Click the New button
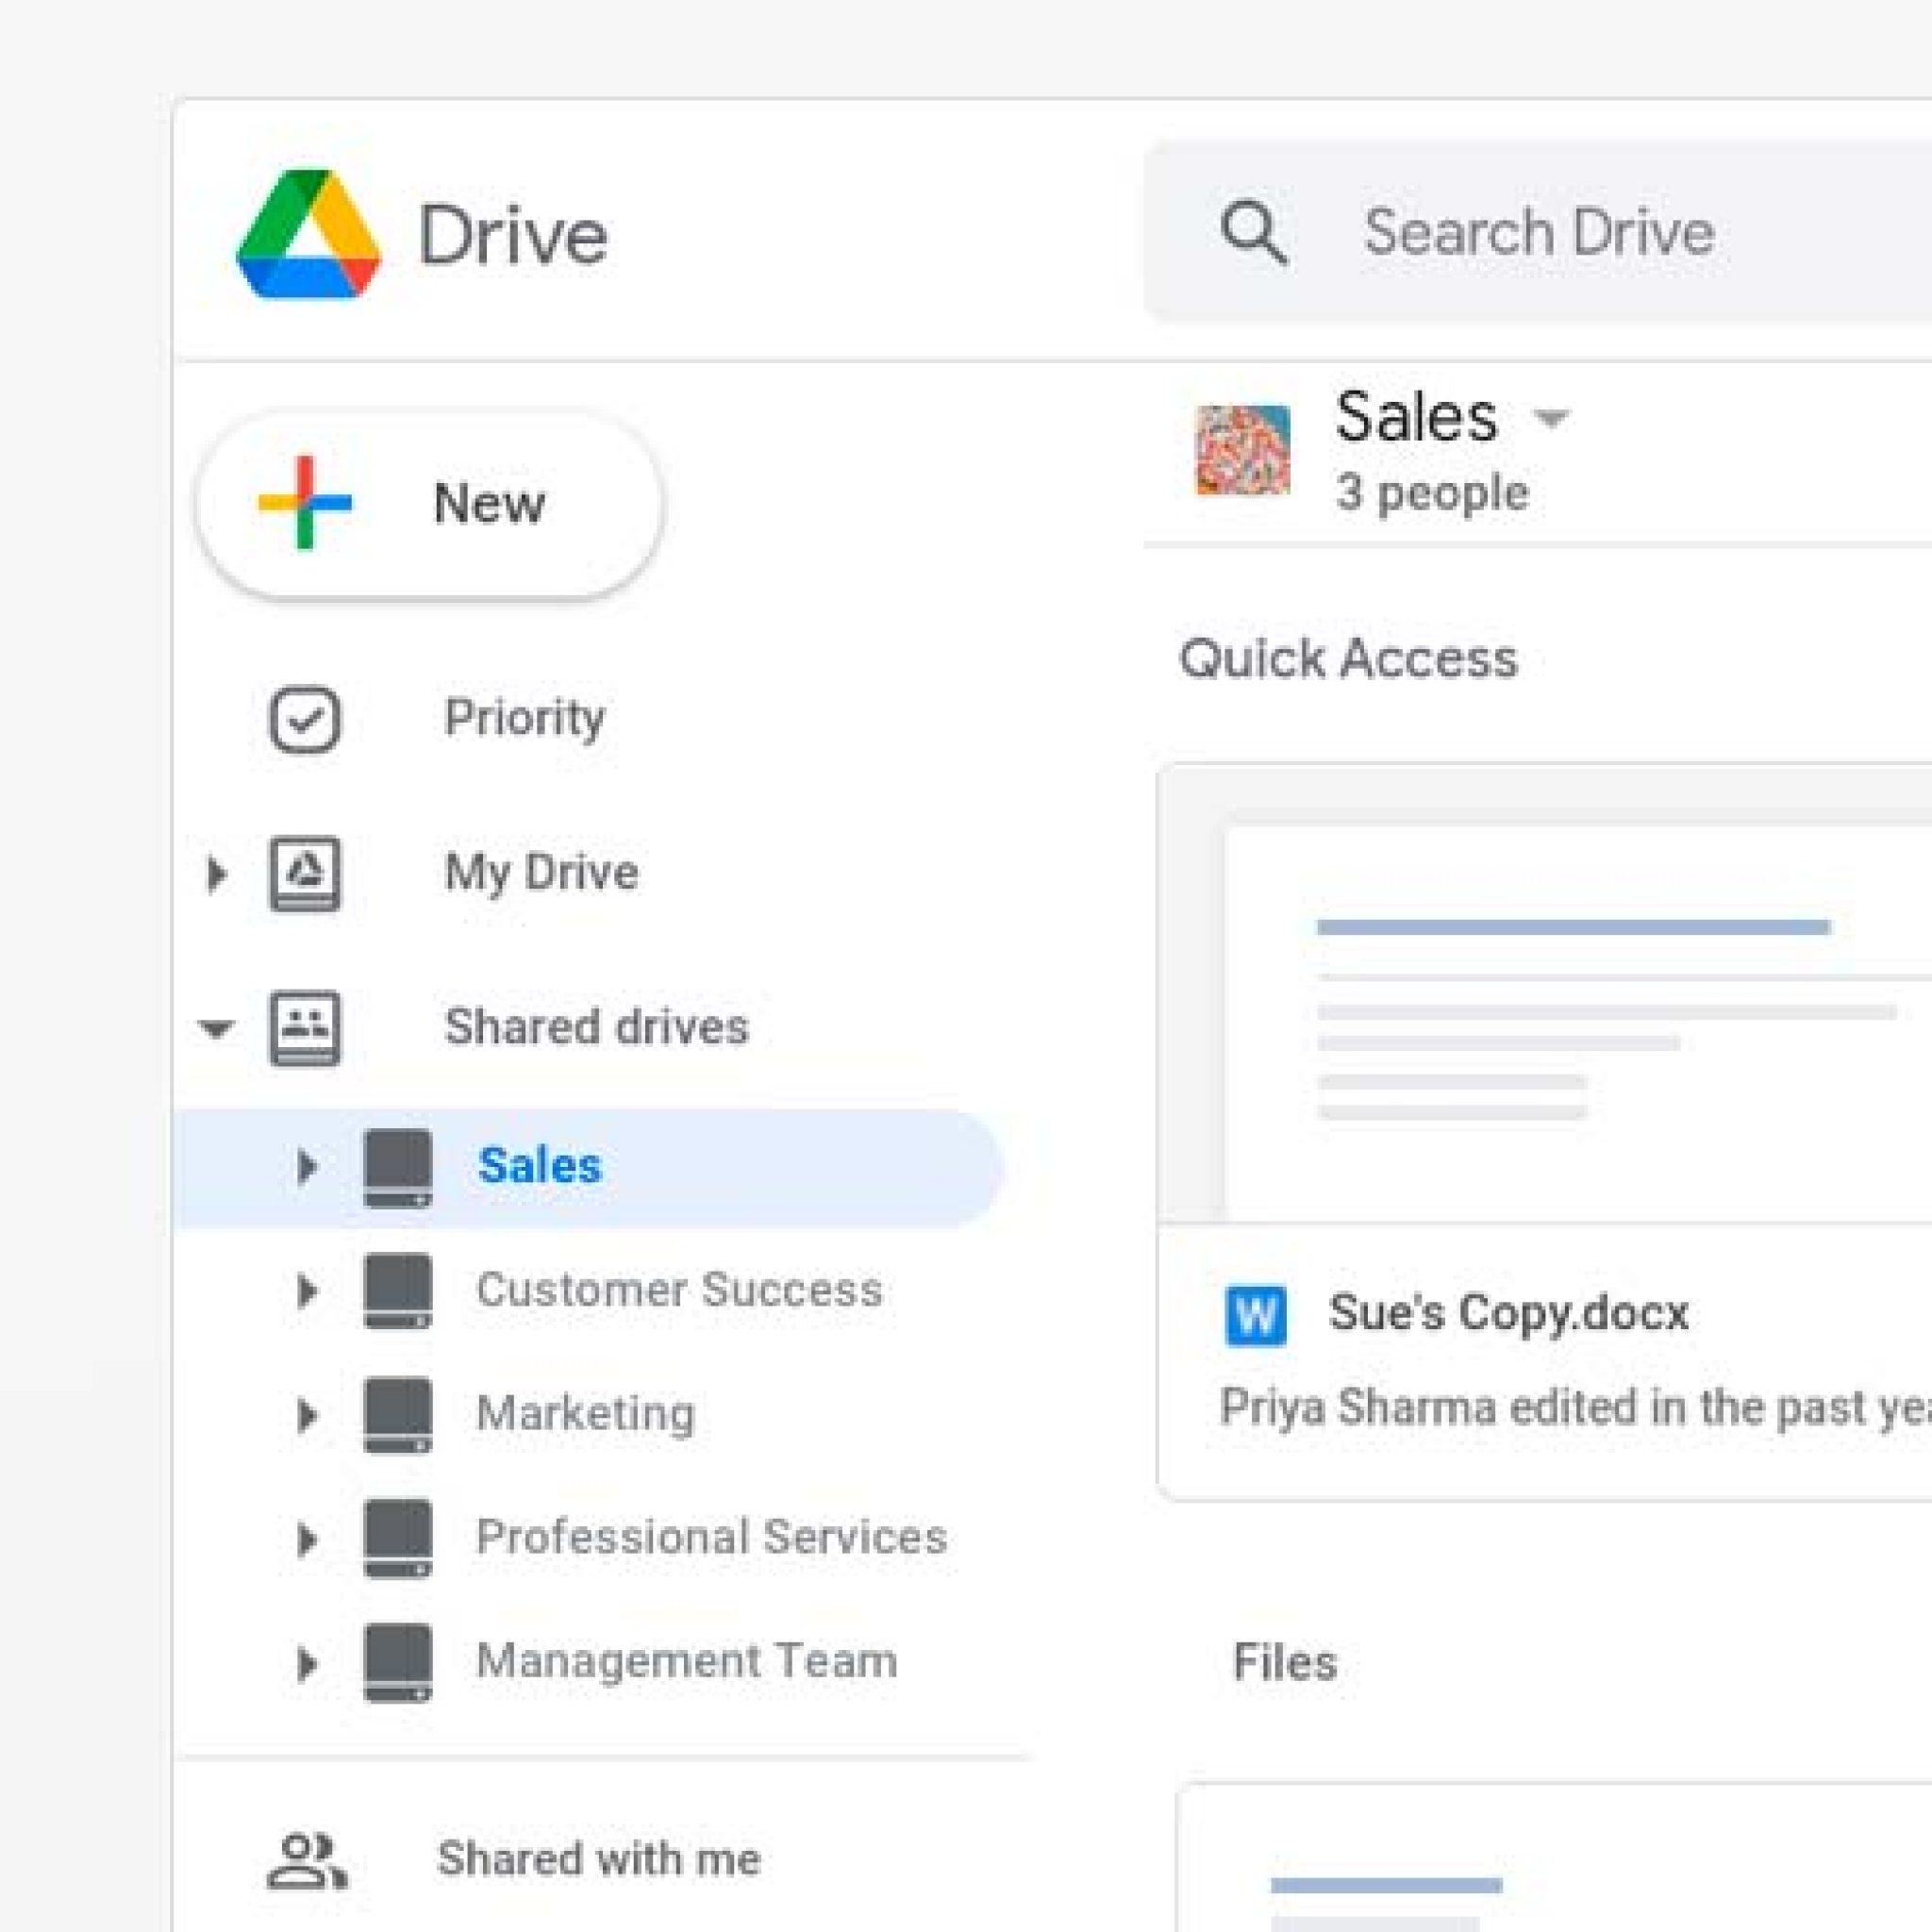1932x1932 pixels. 430,503
